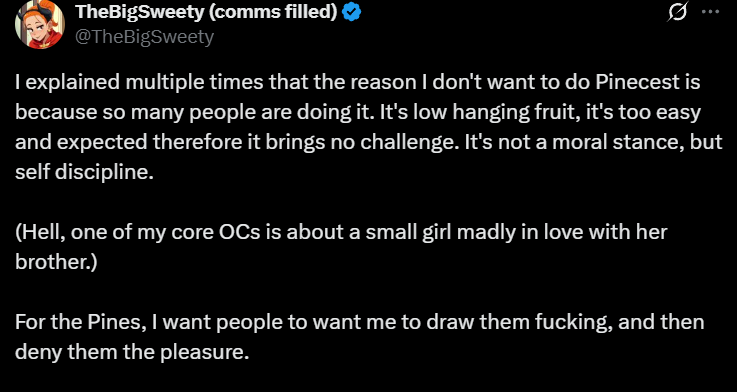Select the post's first line starting "I explained"
Image resolution: width=737 pixels, height=392 pixels.
(358, 83)
